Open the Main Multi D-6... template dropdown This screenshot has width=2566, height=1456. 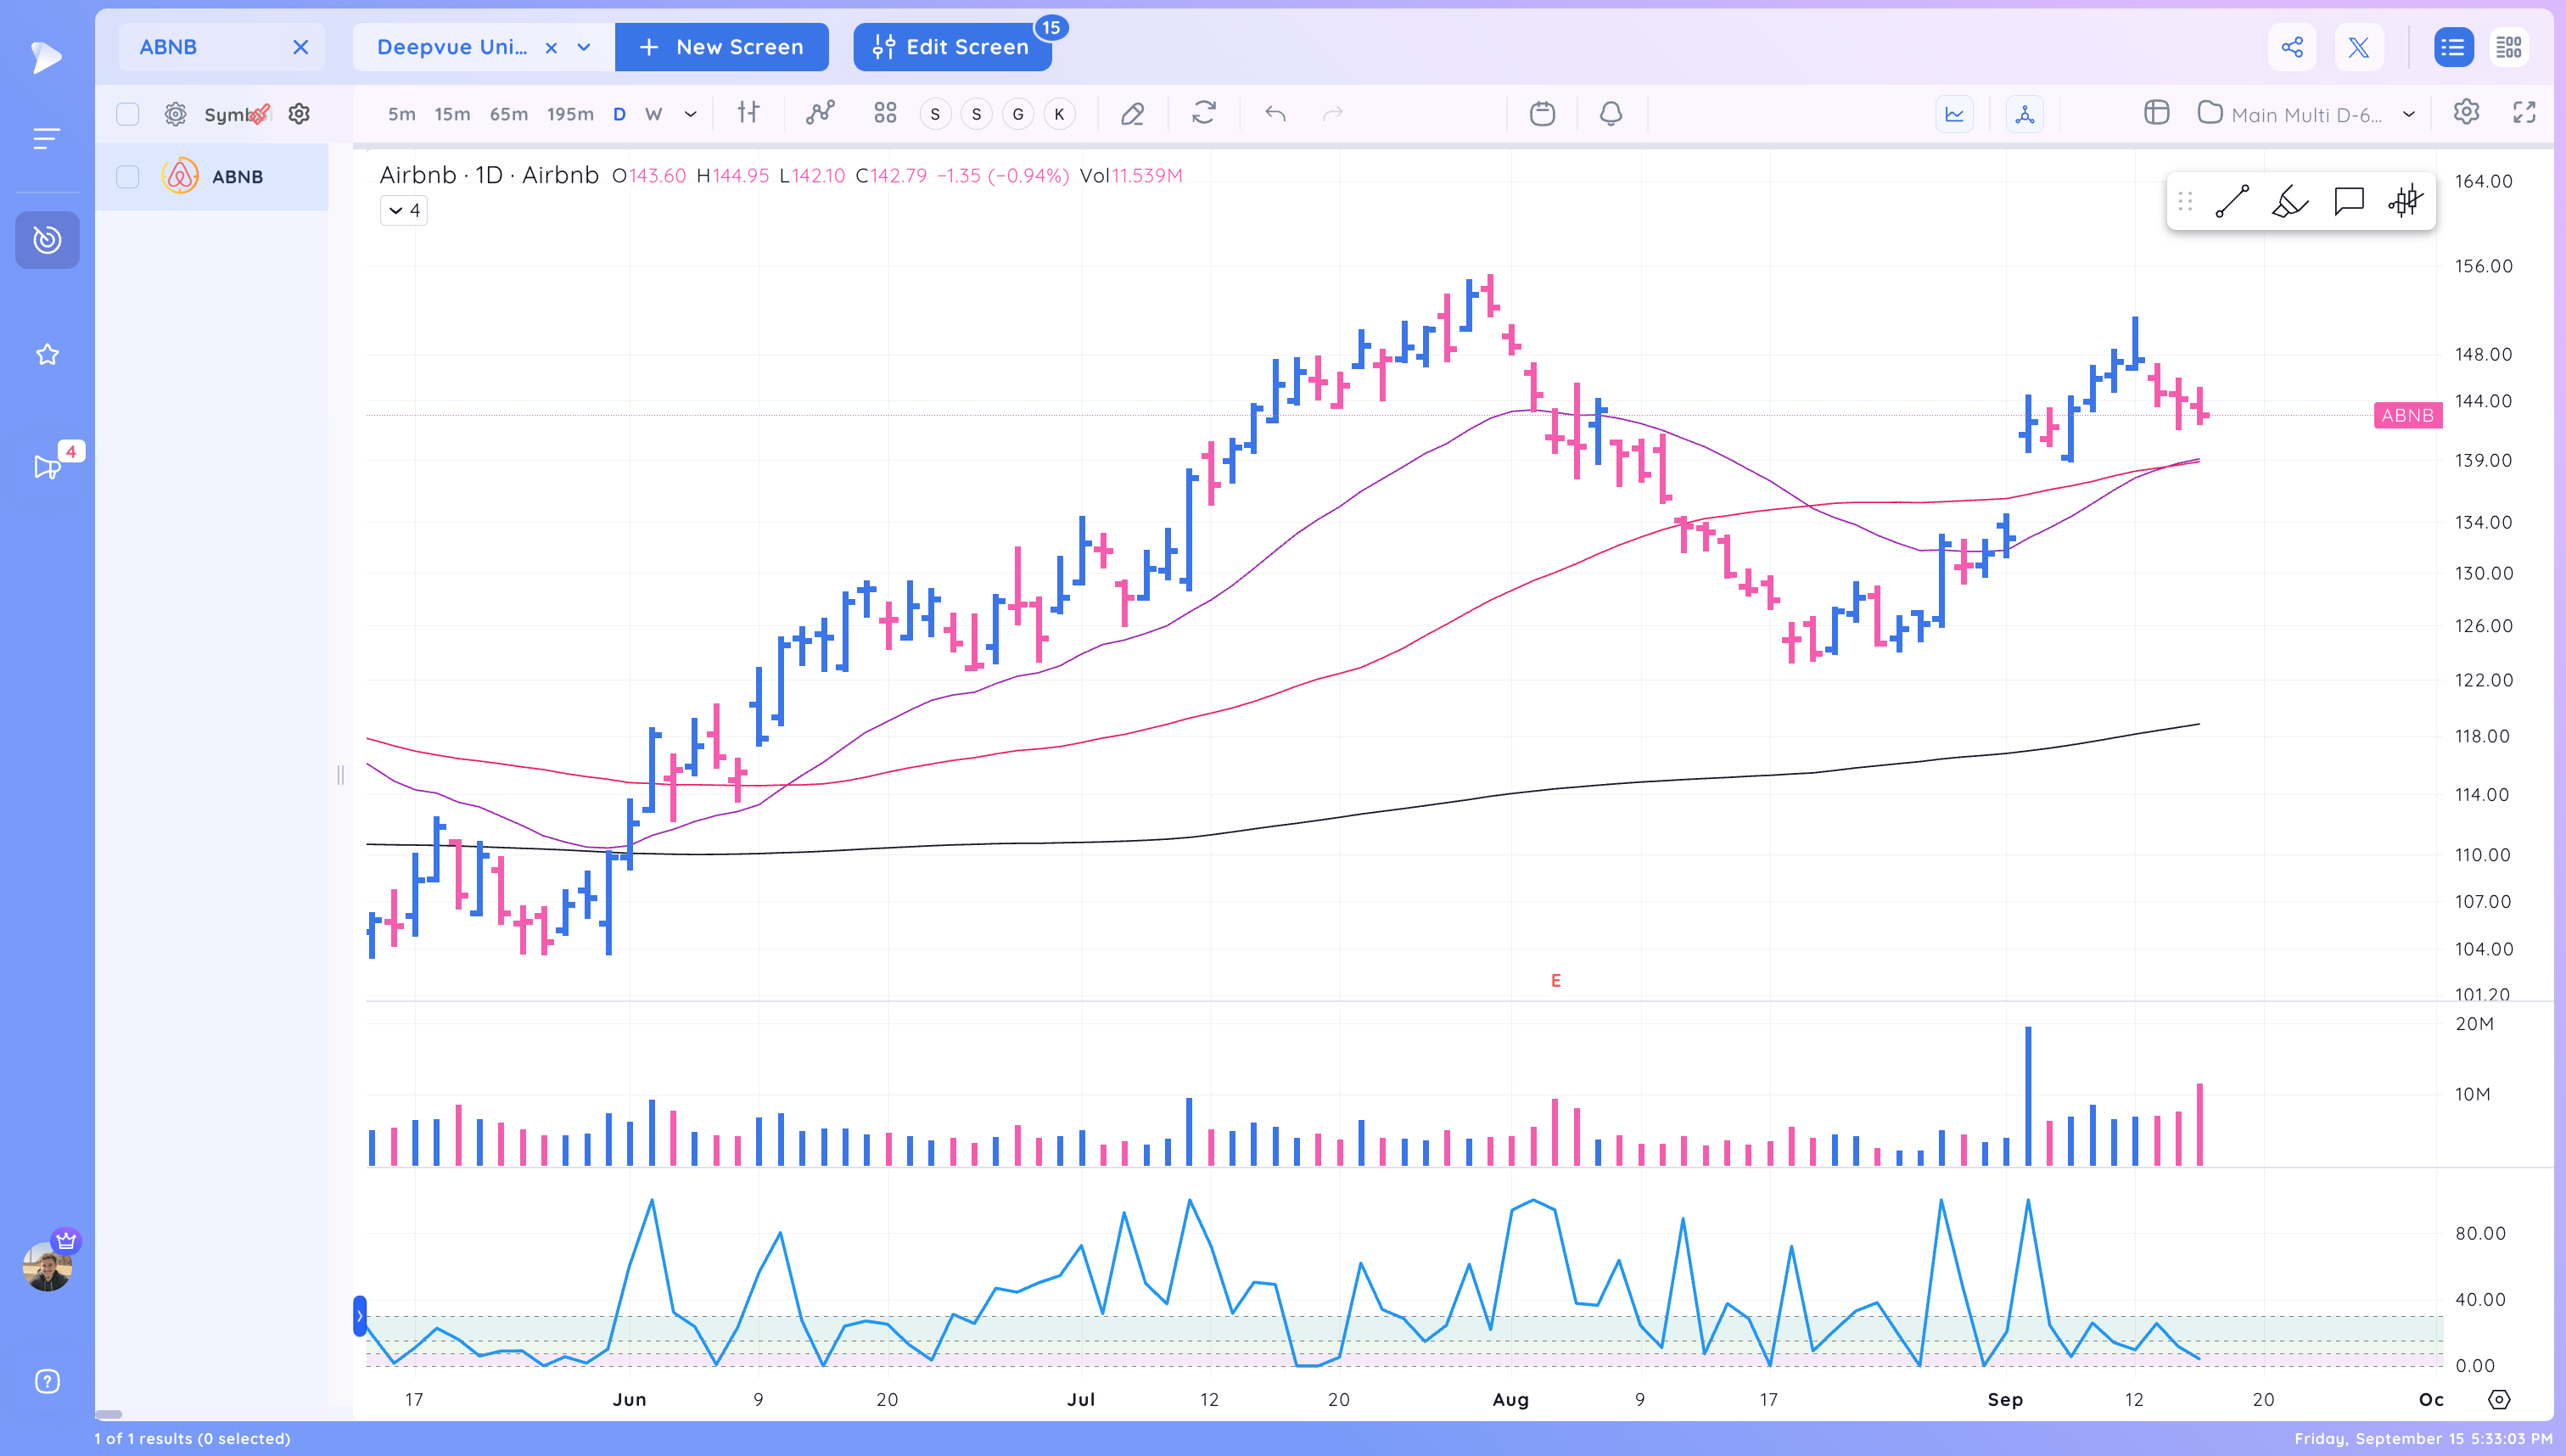coord(2306,114)
